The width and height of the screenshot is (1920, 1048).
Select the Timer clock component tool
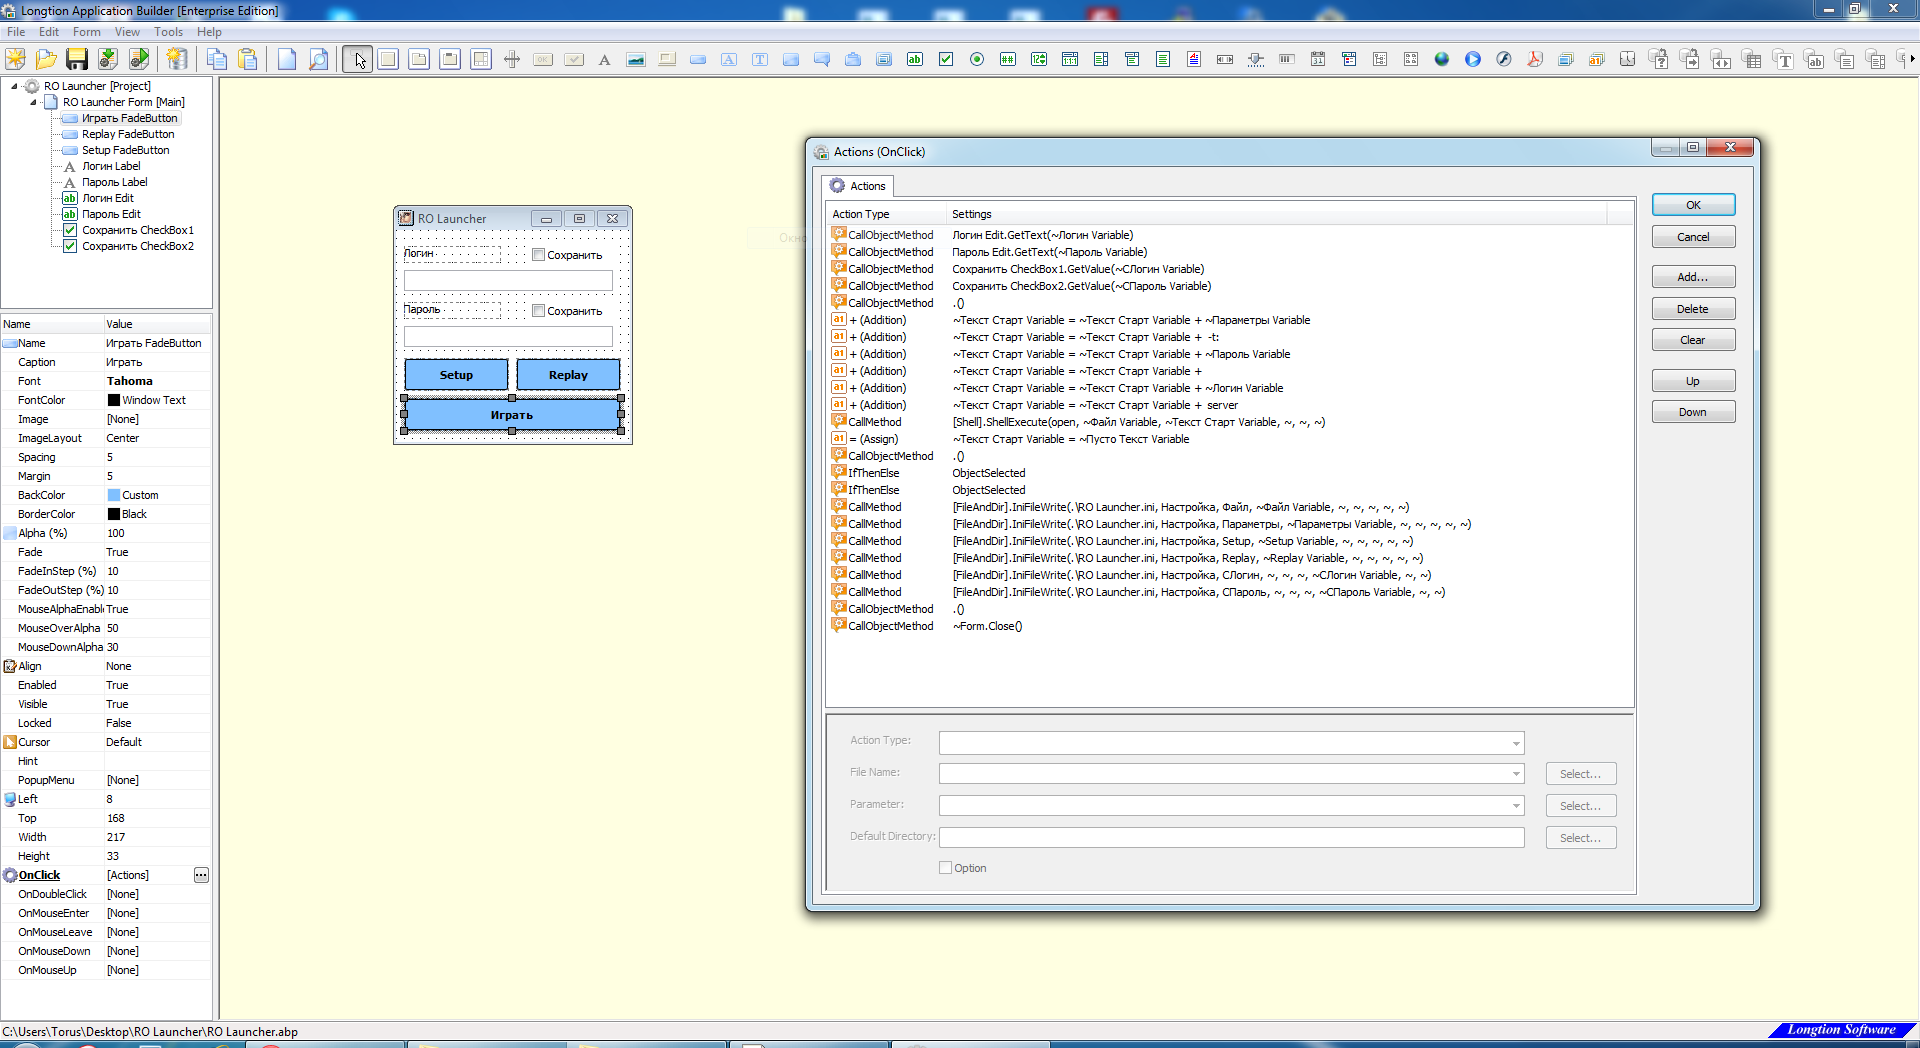coord(1628,60)
